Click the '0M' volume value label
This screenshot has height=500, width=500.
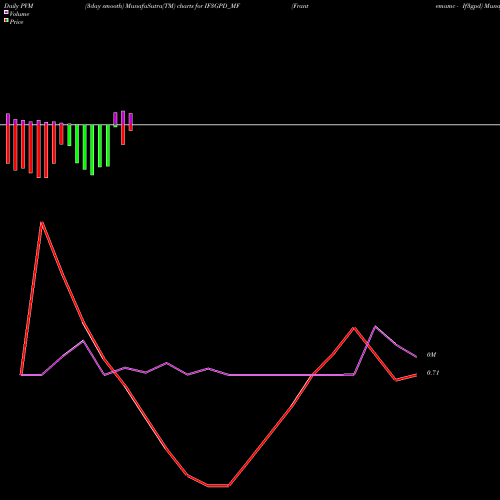click(x=431, y=355)
